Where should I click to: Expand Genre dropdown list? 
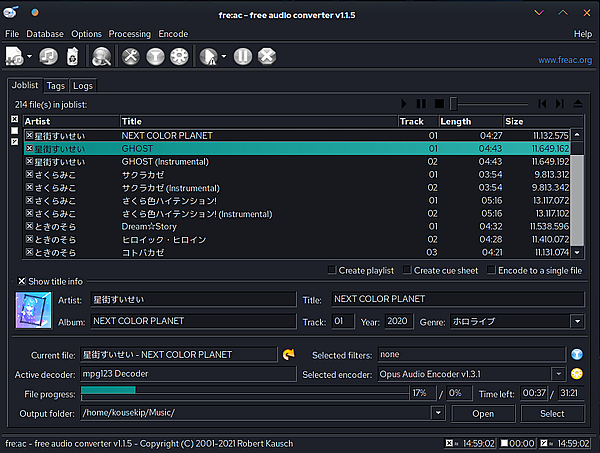(x=577, y=321)
